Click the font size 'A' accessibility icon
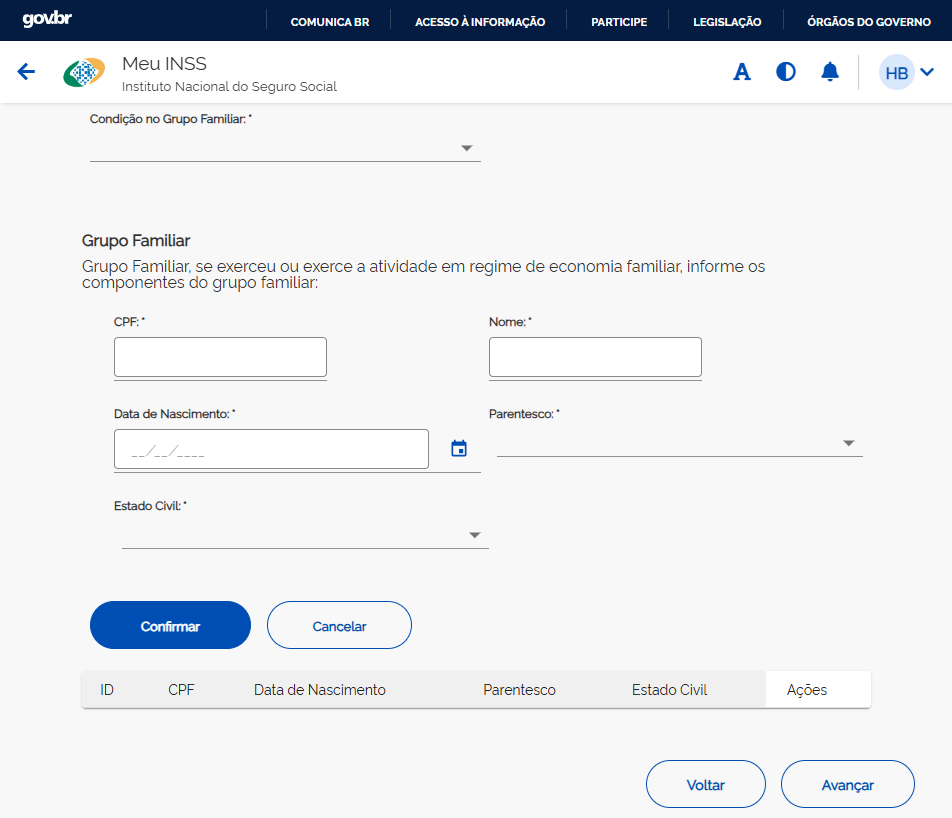This screenshot has height=818, width=952. coord(742,72)
